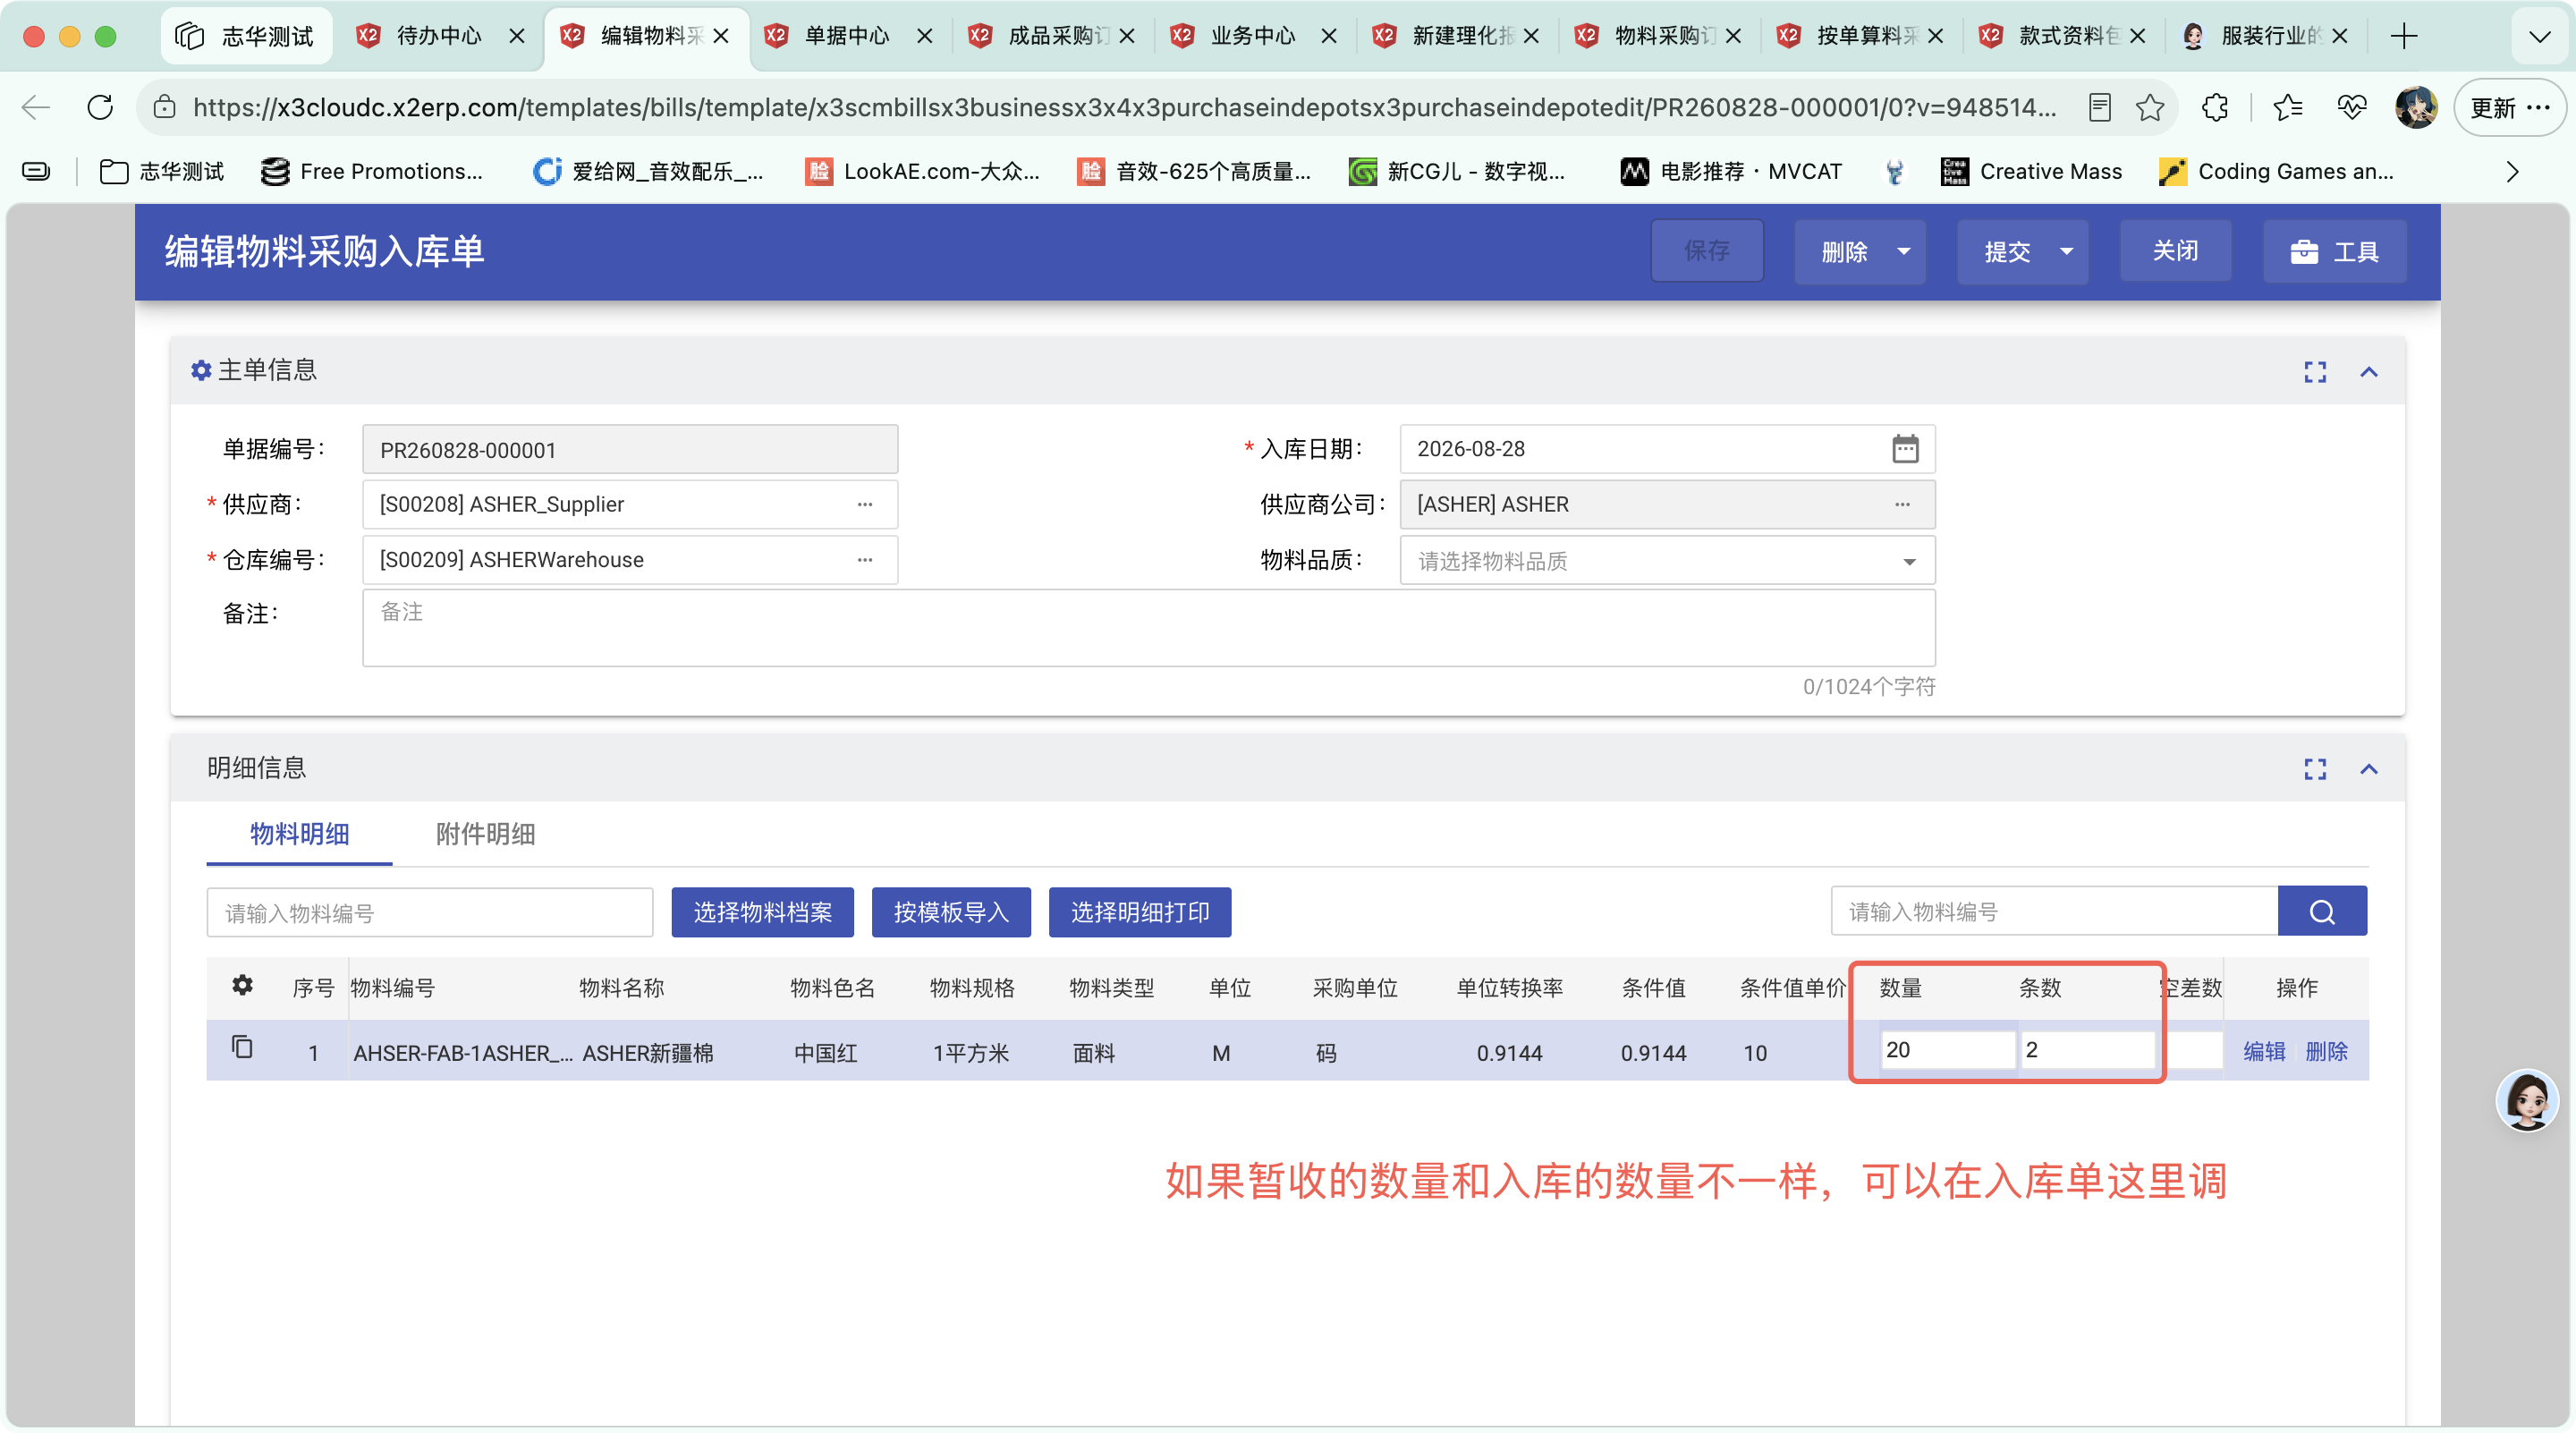Search materials with the magnifier button
2576x1433 pixels.
(2321, 911)
